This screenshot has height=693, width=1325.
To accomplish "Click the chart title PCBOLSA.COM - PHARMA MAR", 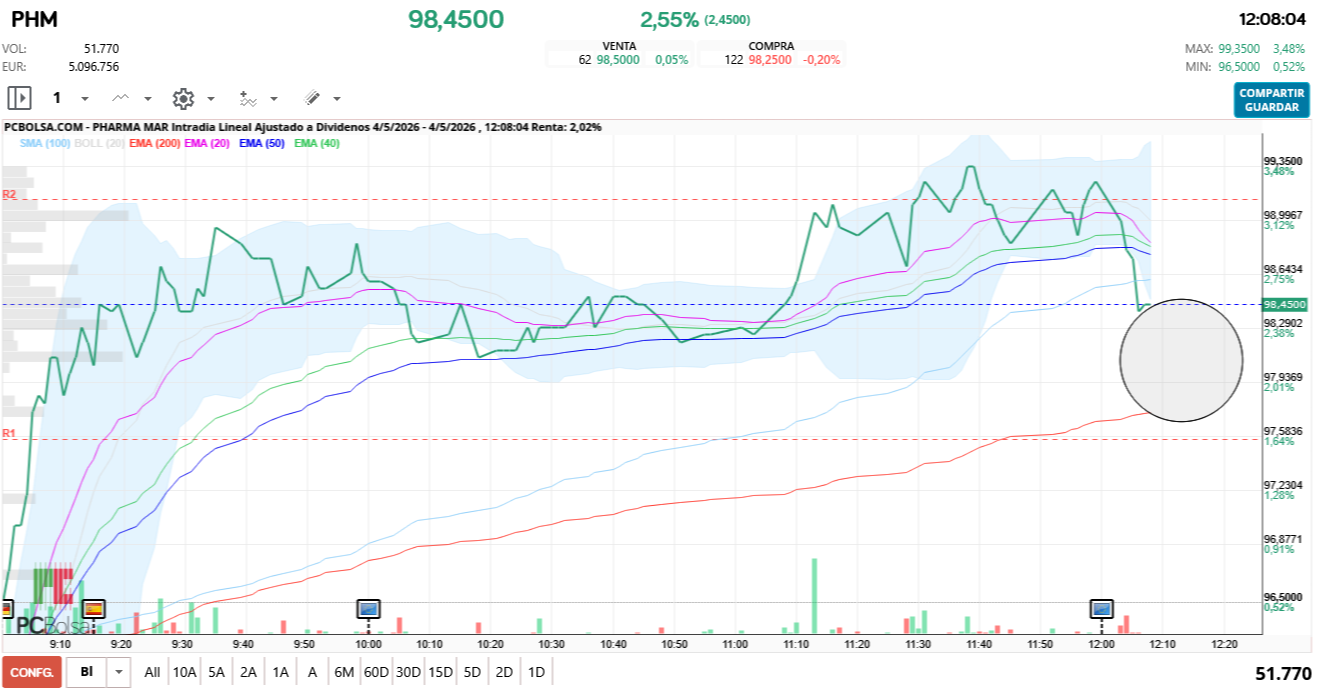I will (86, 127).
